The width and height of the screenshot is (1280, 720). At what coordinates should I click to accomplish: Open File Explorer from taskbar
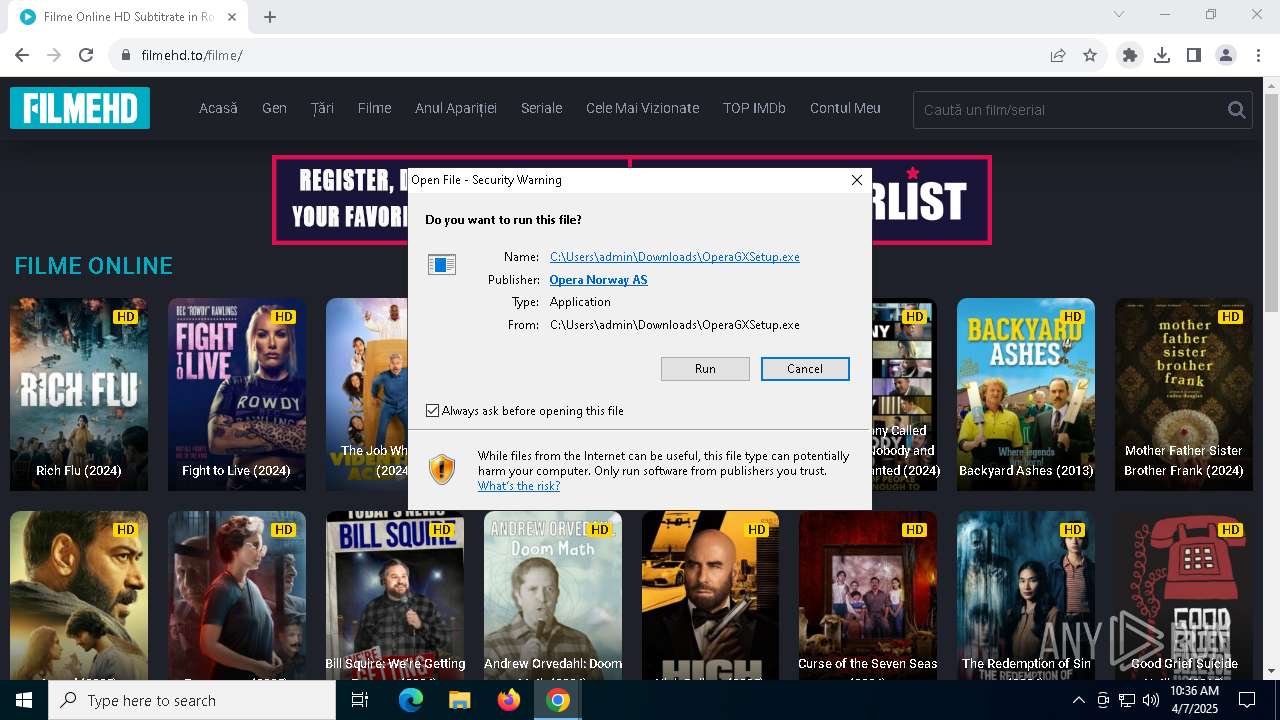point(459,700)
